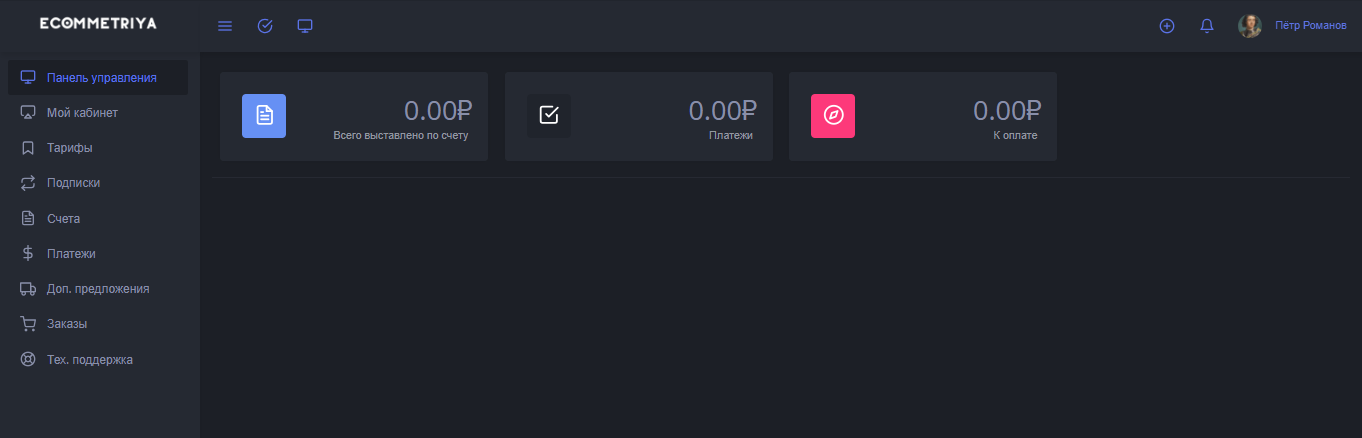
Task: Click the Заказы shopping cart icon
Action: click(x=28, y=324)
